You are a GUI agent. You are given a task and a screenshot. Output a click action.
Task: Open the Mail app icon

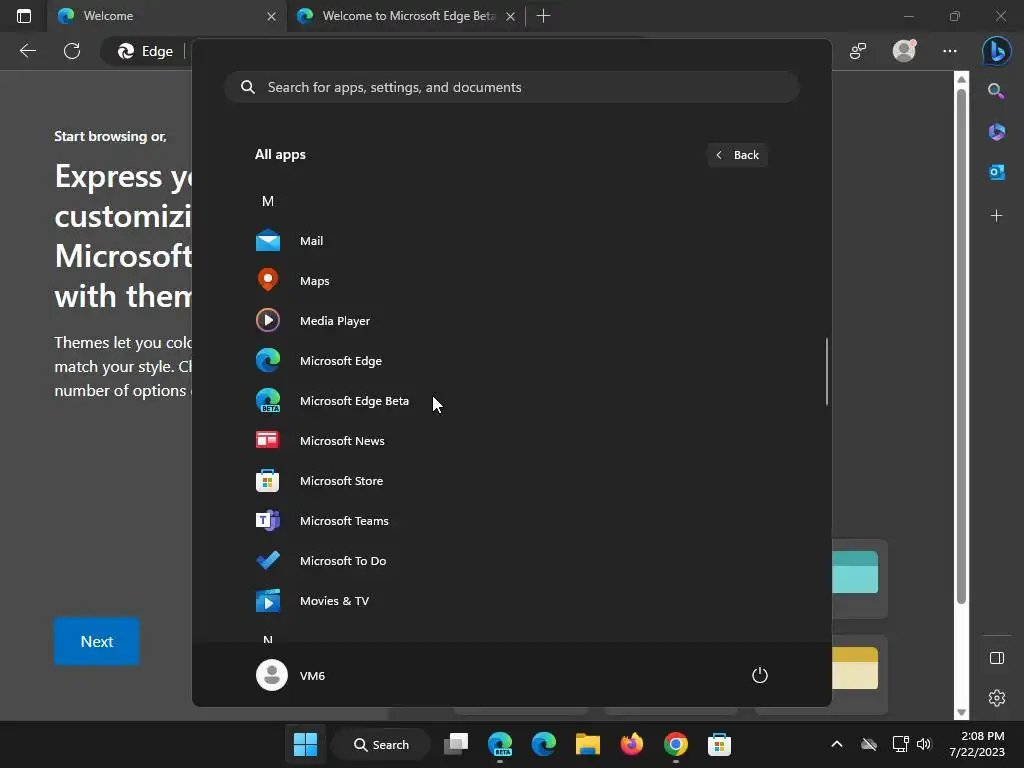268,241
